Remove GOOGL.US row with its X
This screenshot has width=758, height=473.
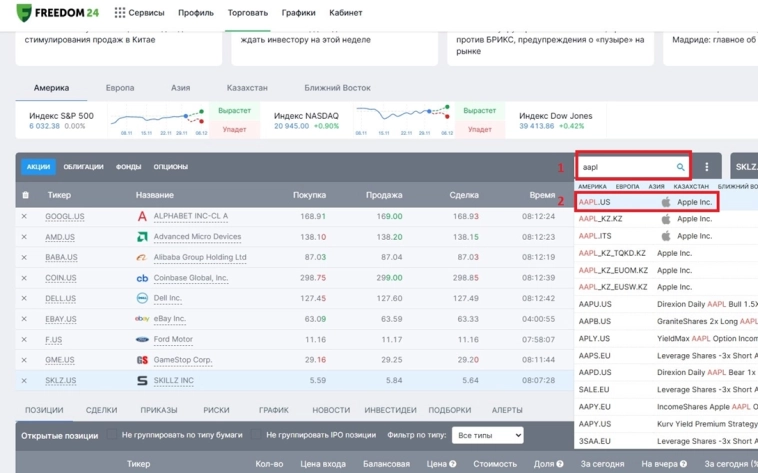point(24,216)
